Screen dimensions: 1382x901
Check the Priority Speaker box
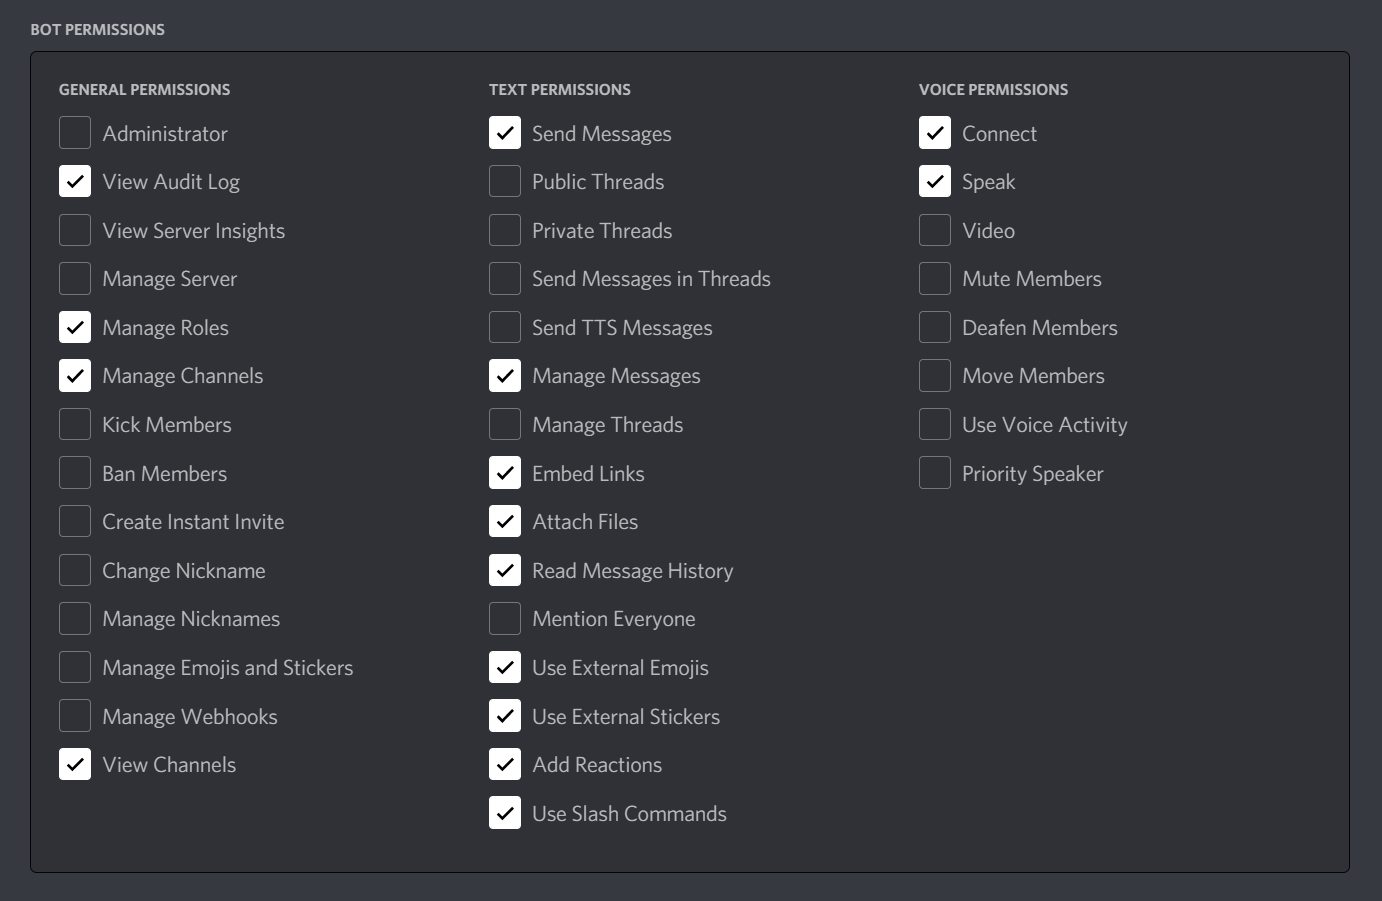pyautogui.click(x=934, y=472)
